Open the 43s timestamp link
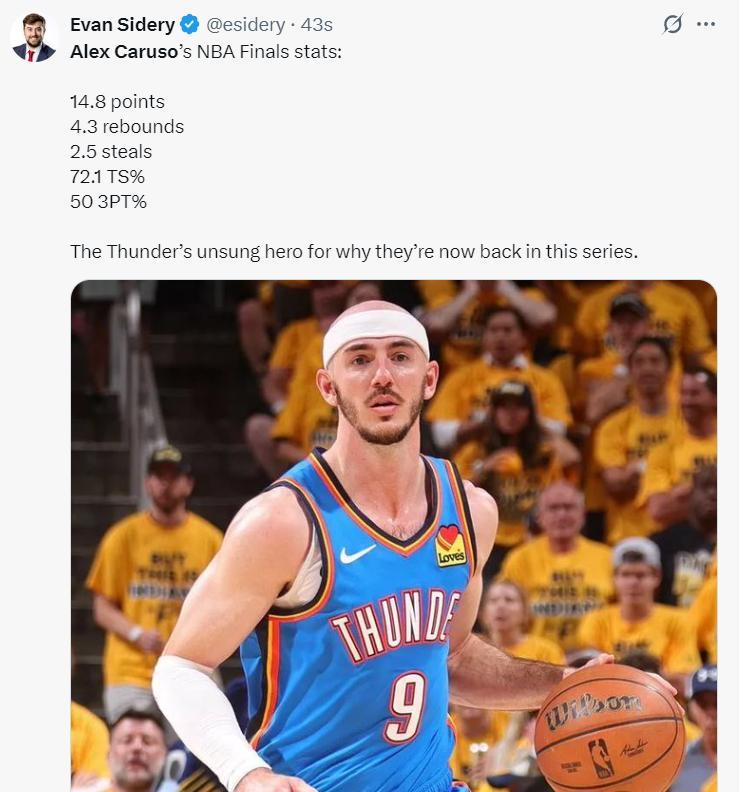 coord(317,25)
